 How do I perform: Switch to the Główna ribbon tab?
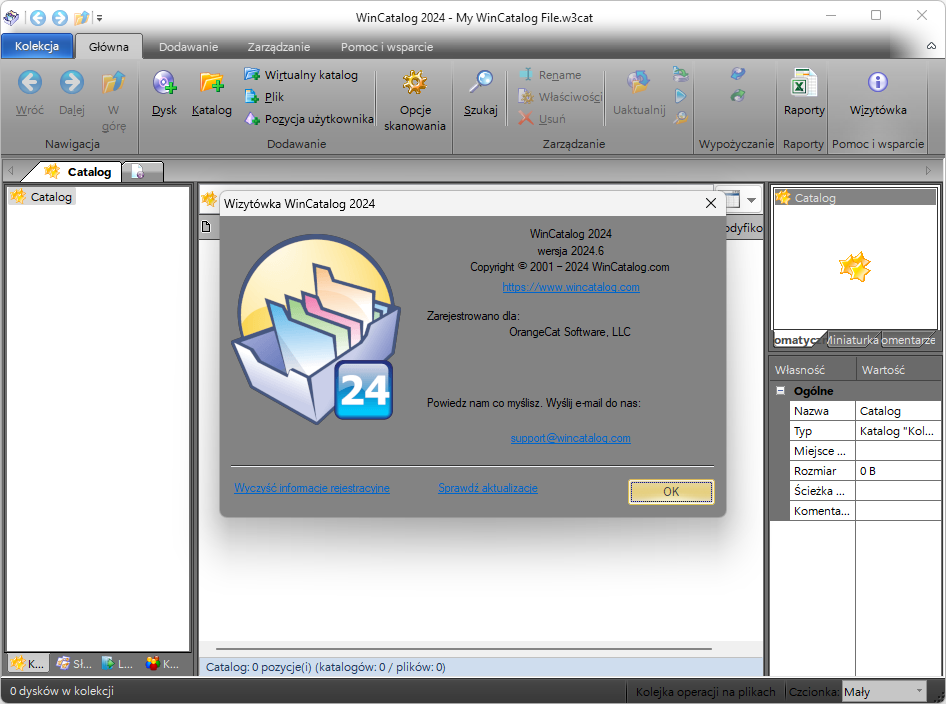click(x=109, y=46)
